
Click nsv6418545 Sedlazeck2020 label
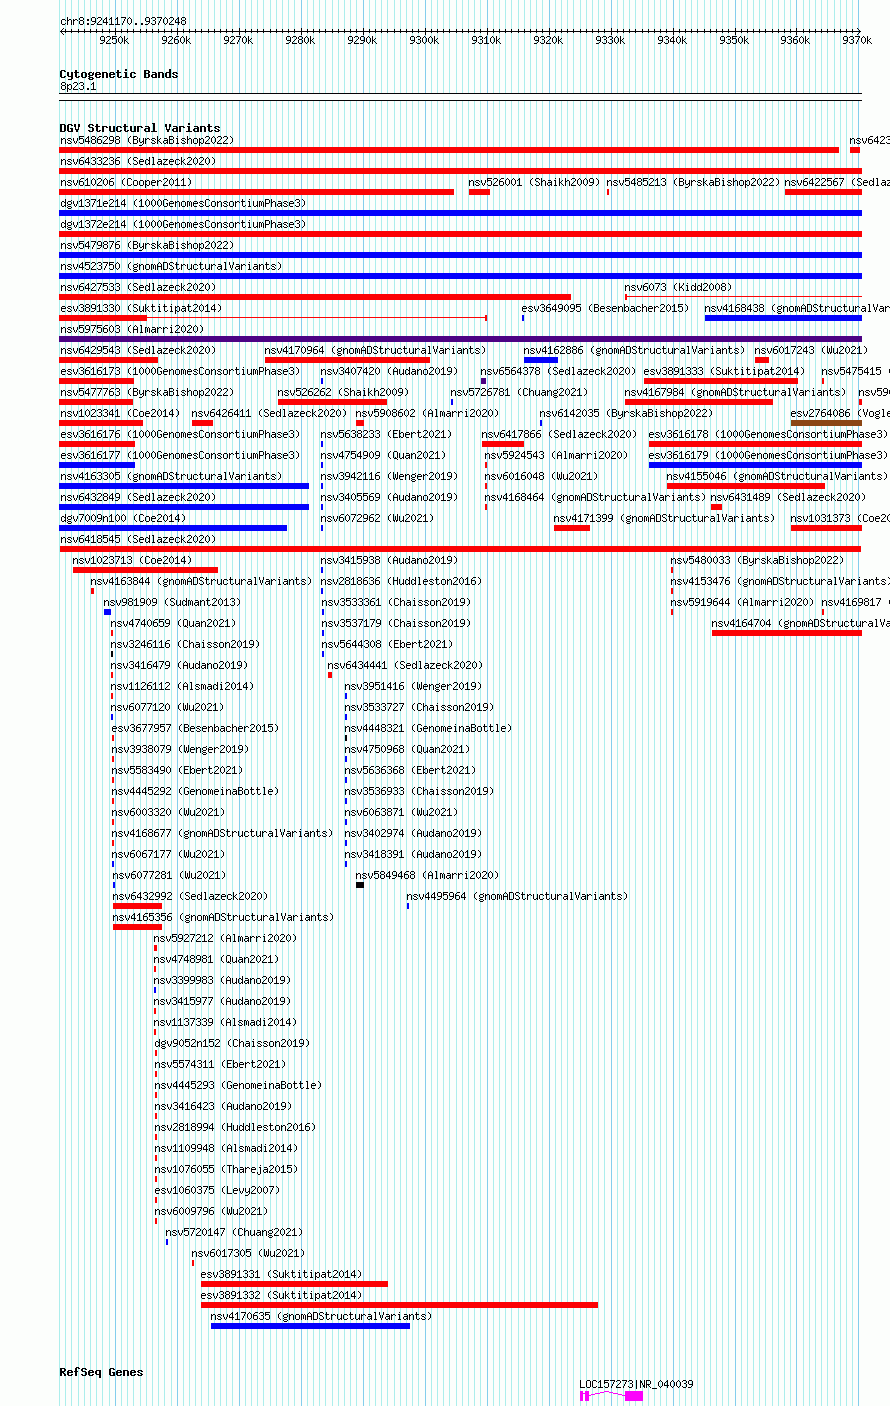(x=138, y=539)
